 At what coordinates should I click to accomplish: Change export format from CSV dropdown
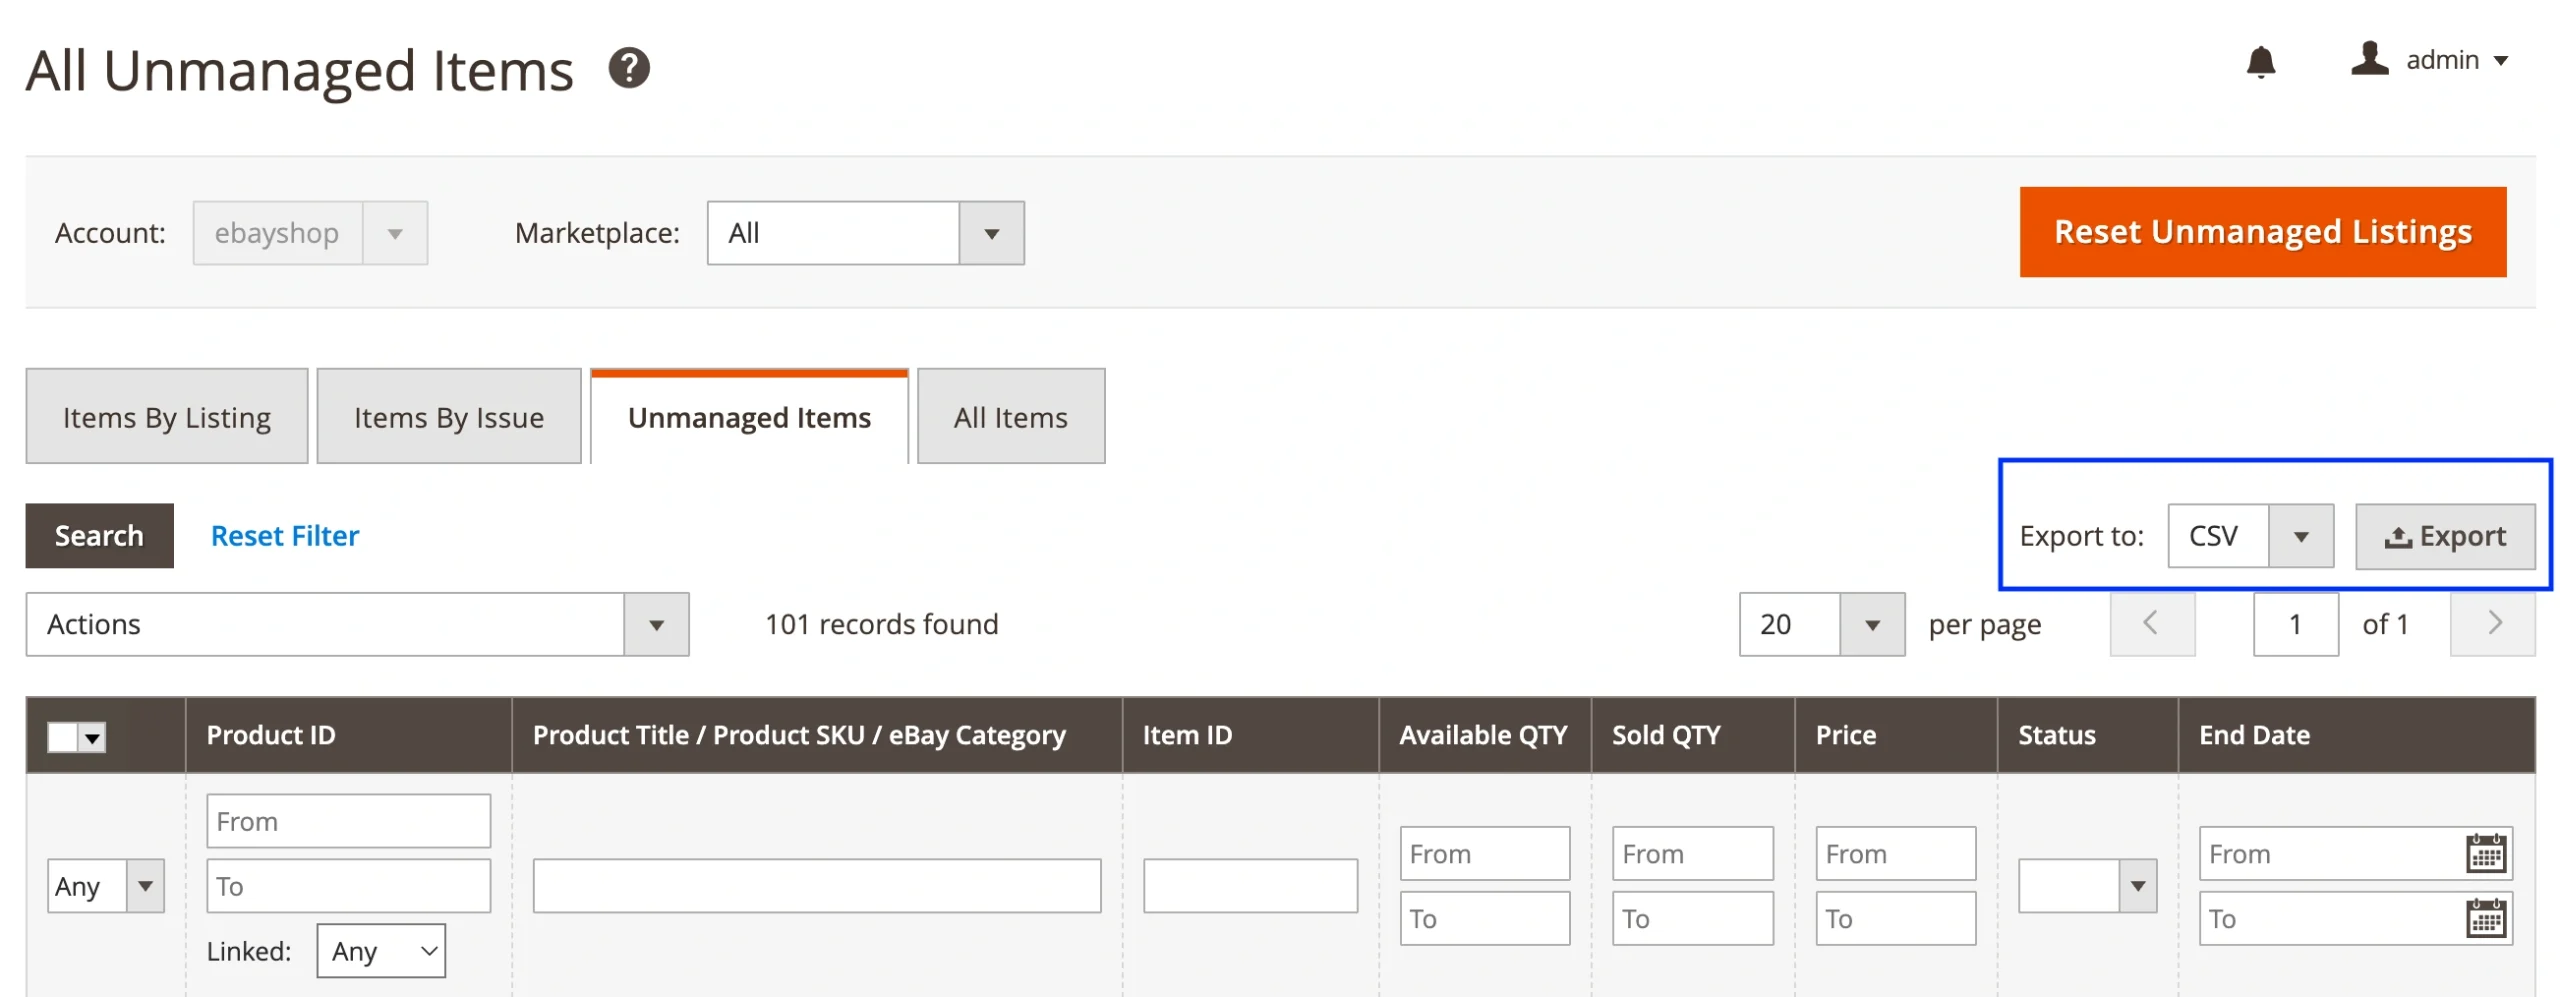[x=2302, y=536]
